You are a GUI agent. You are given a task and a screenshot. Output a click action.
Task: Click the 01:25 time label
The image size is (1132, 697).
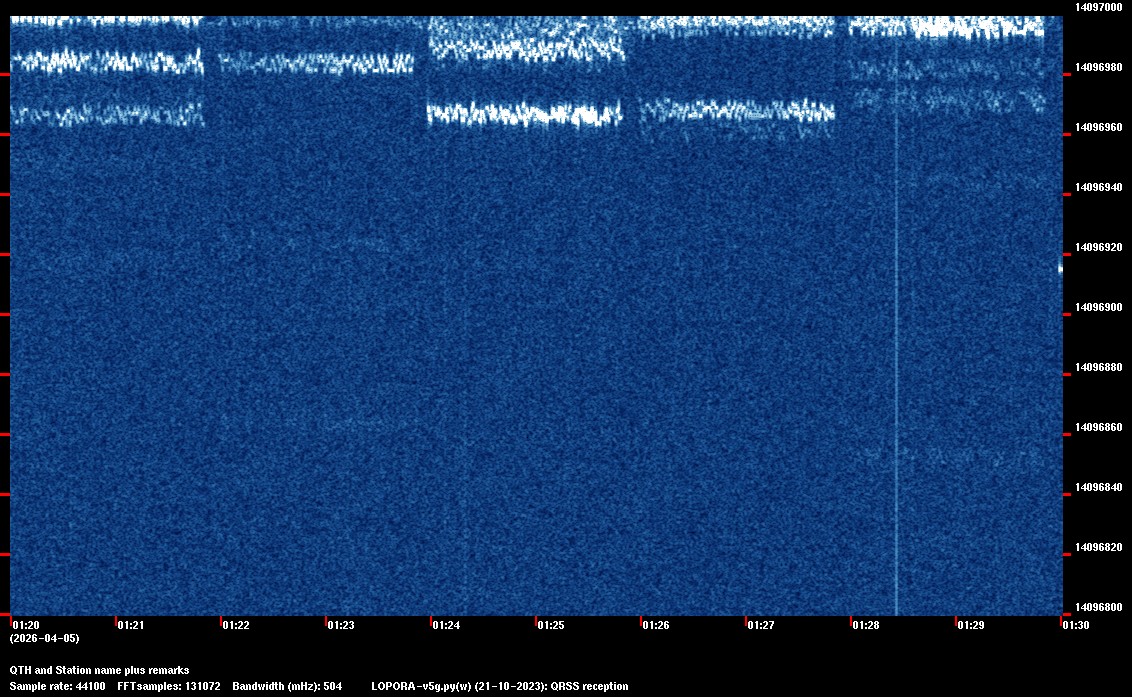pos(551,625)
